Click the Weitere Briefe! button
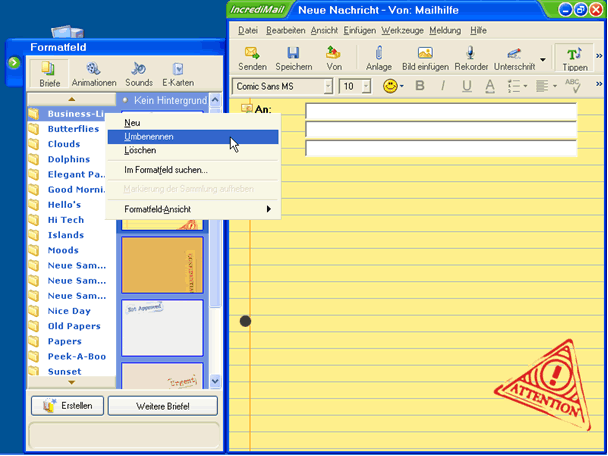This screenshot has width=608, height=456. point(162,406)
